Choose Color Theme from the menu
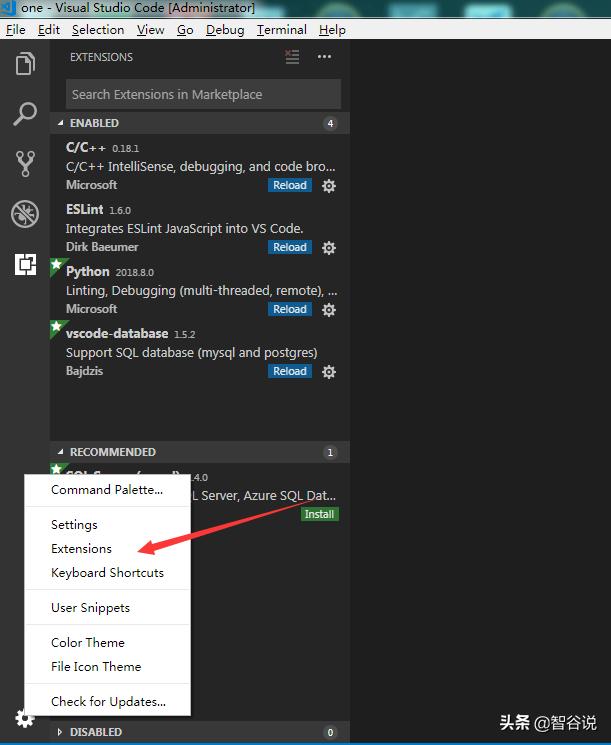 click(x=107, y=642)
